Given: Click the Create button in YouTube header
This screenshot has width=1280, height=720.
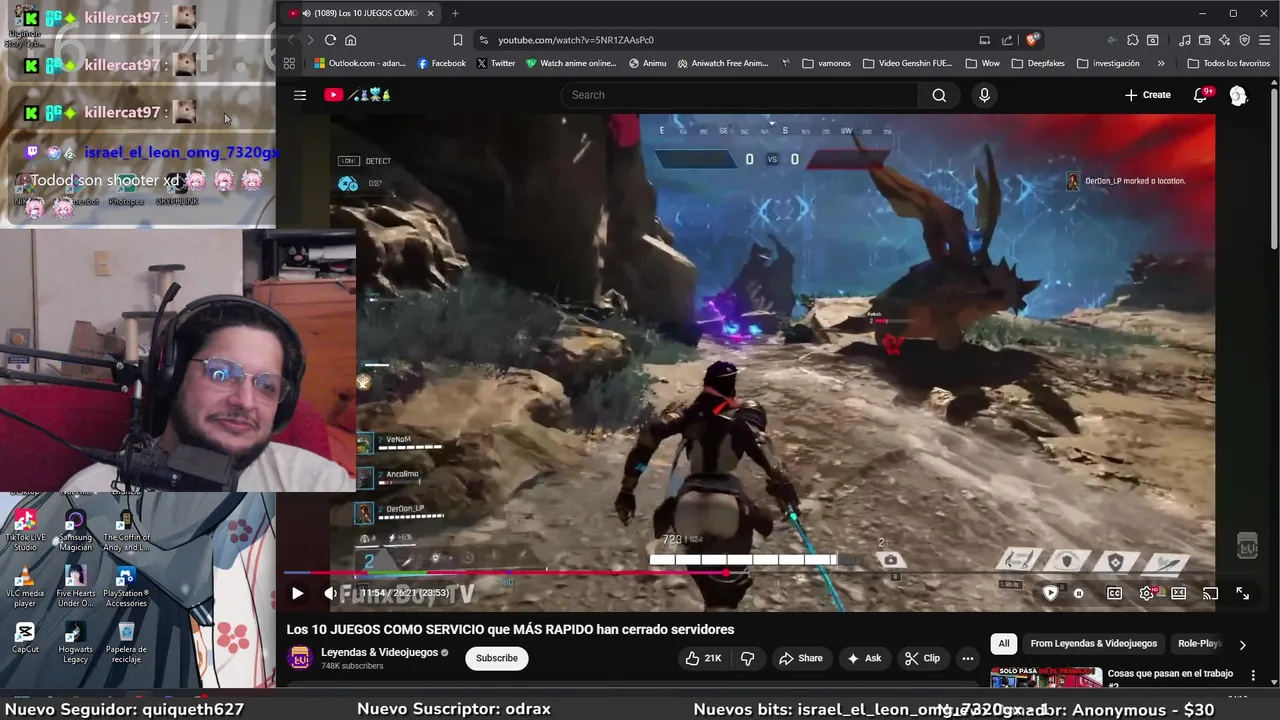Looking at the screenshot, I should coord(1148,95).
